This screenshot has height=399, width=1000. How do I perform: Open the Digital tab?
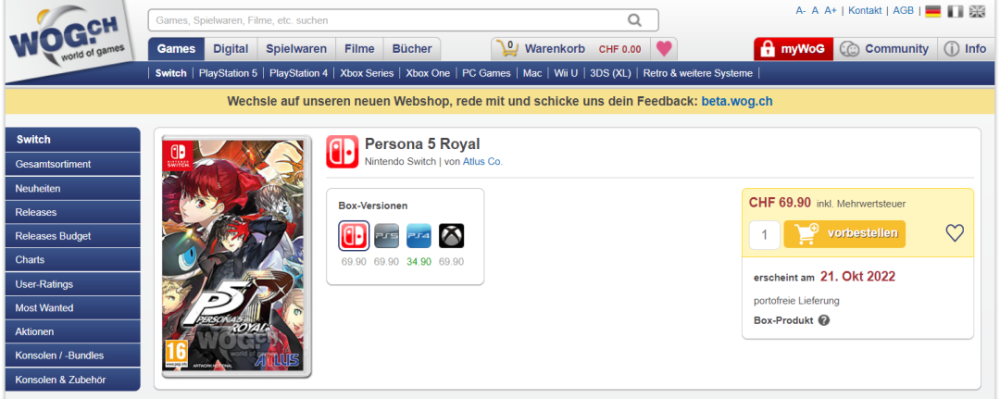tap(231, 49)
